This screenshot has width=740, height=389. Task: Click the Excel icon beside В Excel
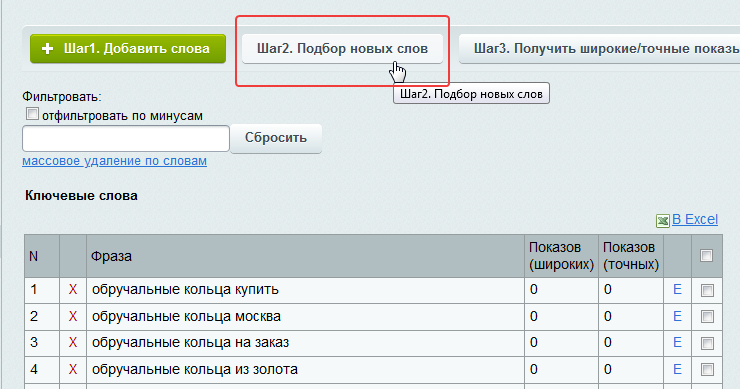(663, 220)
